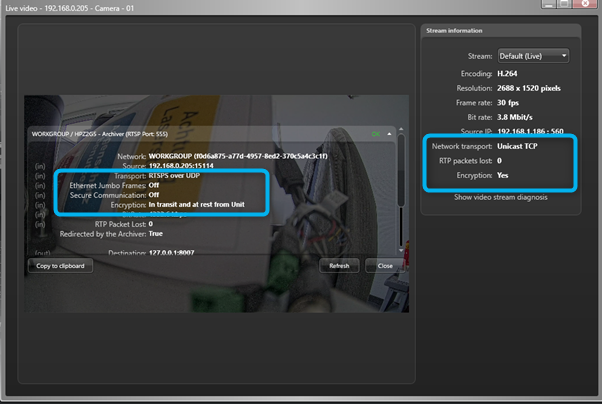The image size is (602, 404).
Task: Collapse the Archiver section using its arrow
Action: pyautogui.click(x=387, y=132)
